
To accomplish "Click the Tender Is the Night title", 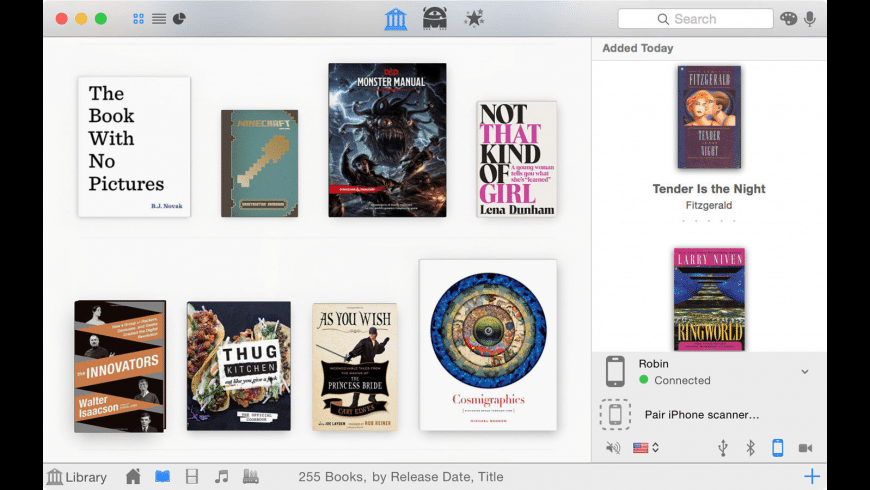I will [x=709, y=189].
